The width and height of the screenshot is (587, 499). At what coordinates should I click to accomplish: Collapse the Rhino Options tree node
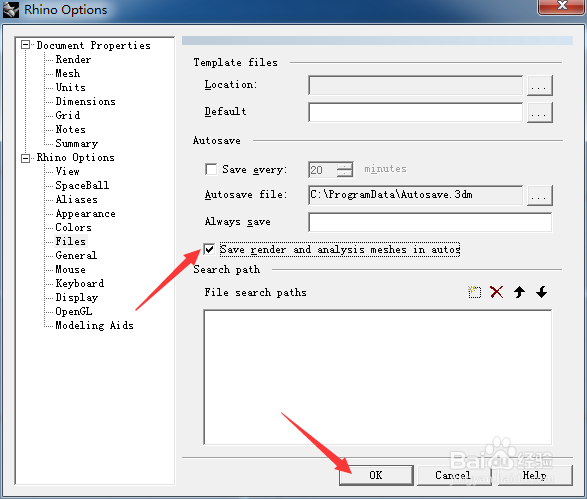[x=25, y=158]
